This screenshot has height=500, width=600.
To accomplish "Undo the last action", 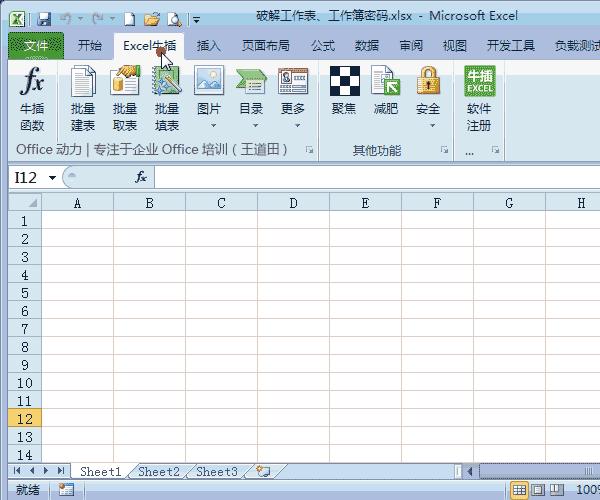I will 66,18.
